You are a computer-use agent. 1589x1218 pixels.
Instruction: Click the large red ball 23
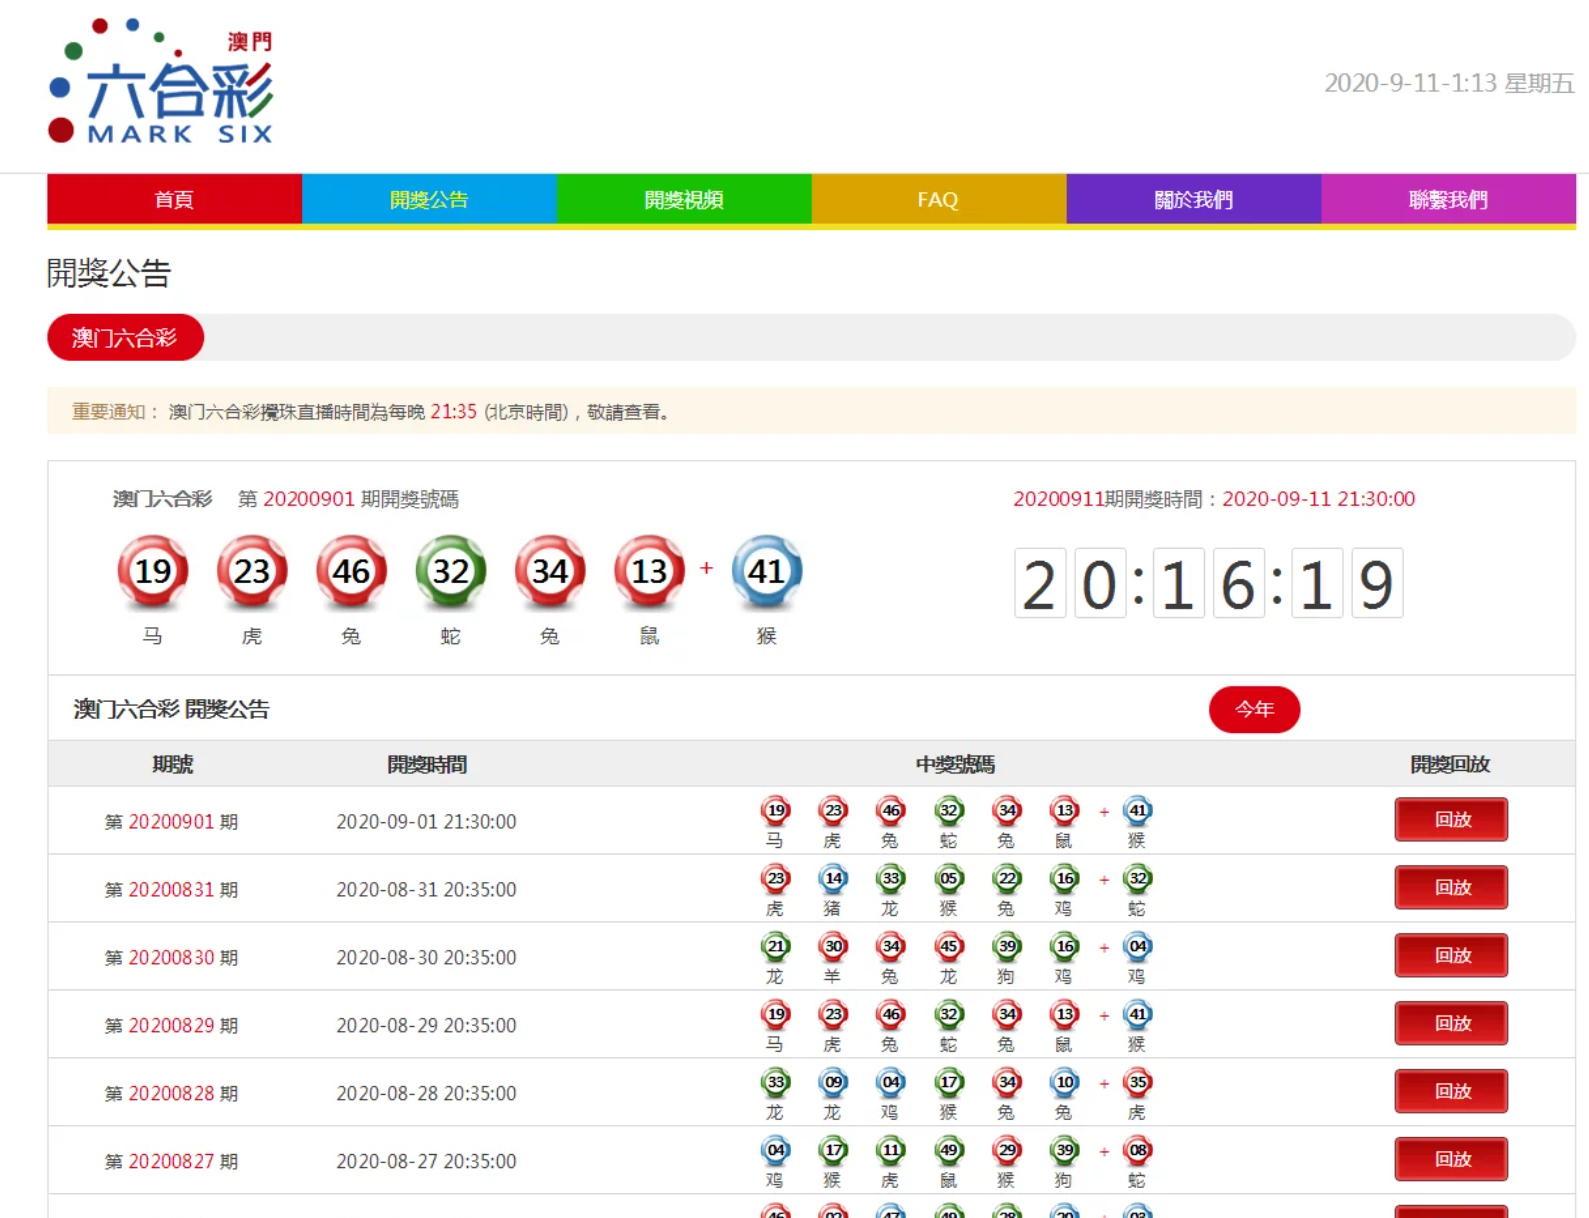click(x=252, y=571)
